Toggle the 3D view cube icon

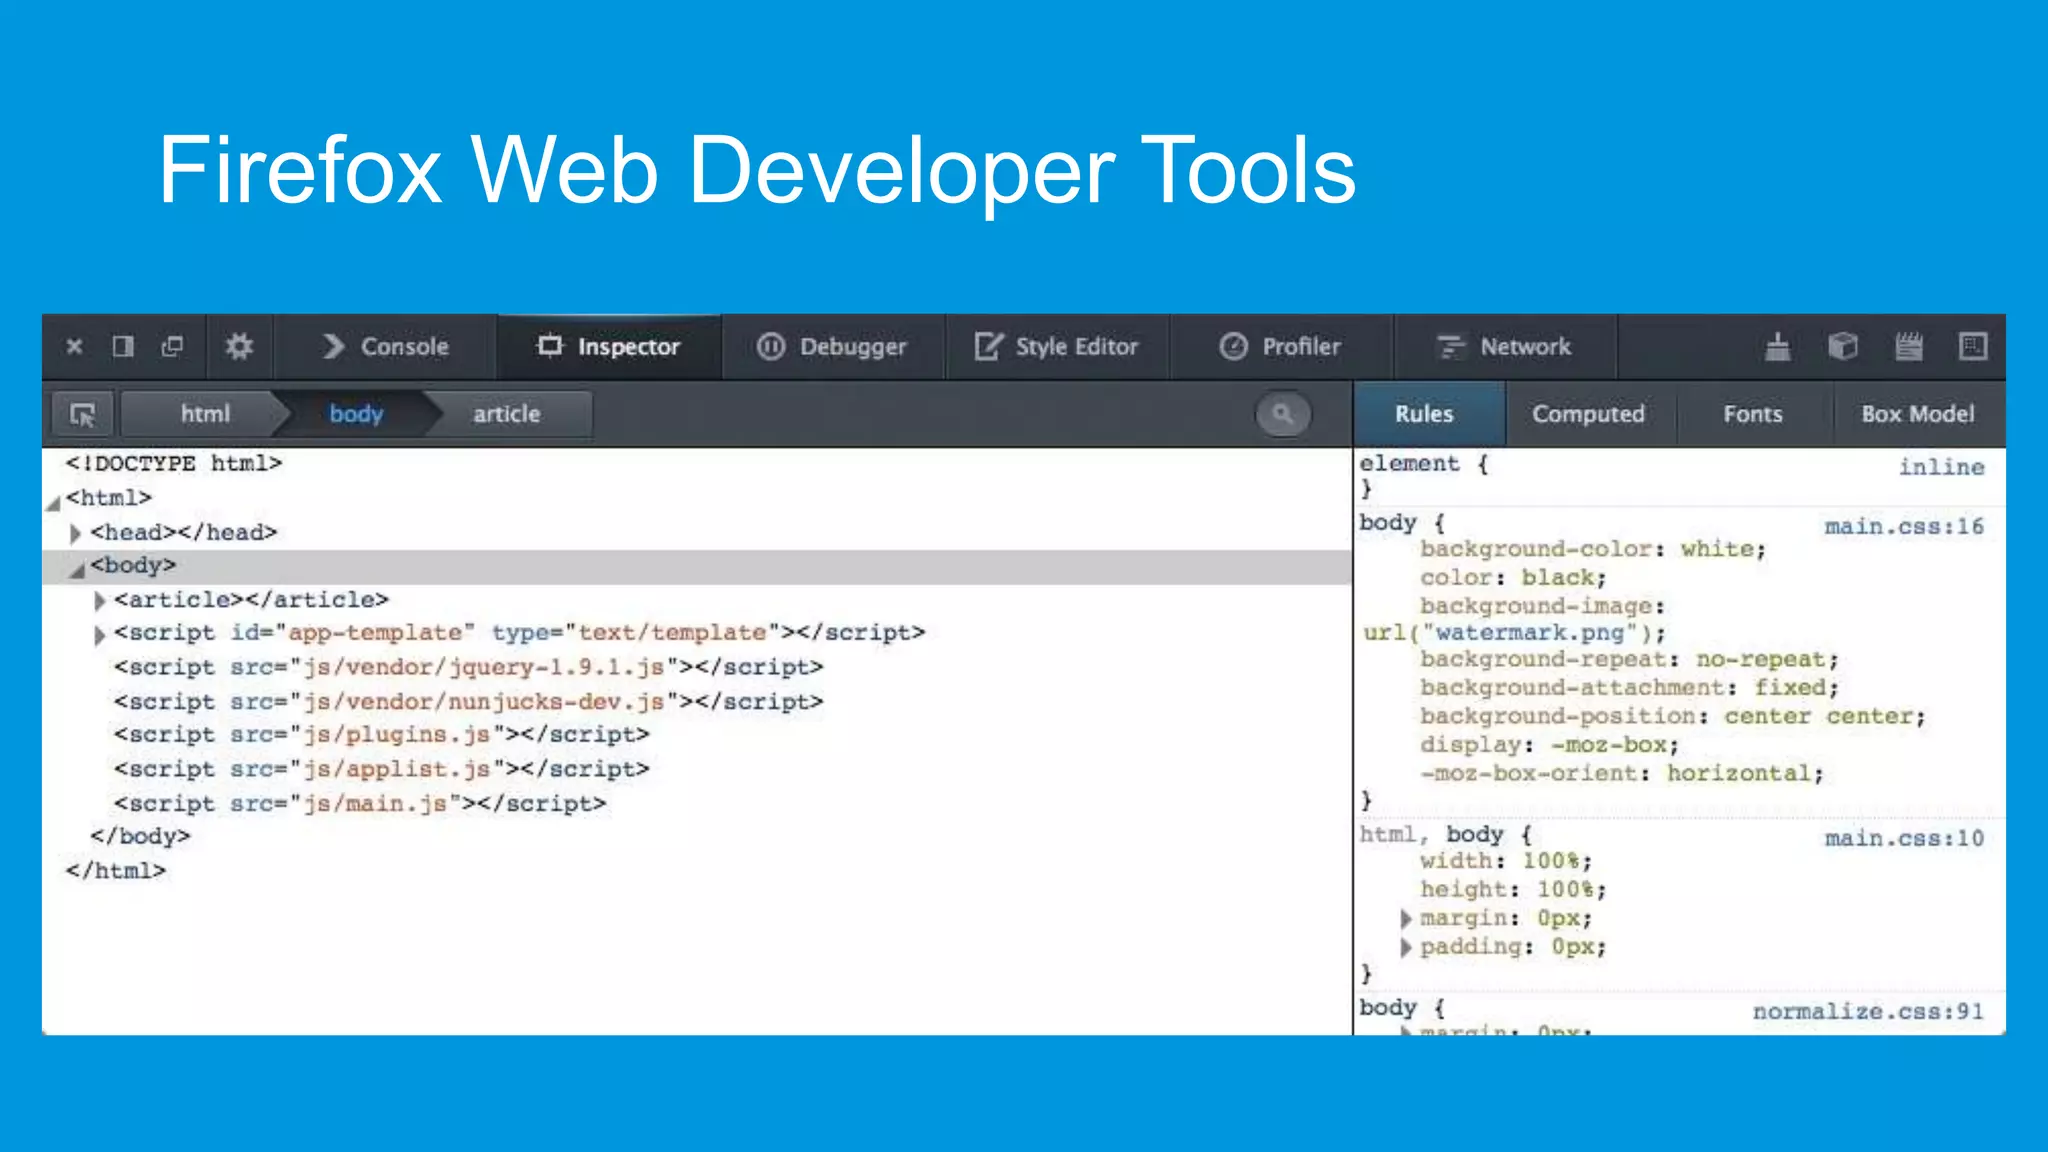click(1843, 347)
